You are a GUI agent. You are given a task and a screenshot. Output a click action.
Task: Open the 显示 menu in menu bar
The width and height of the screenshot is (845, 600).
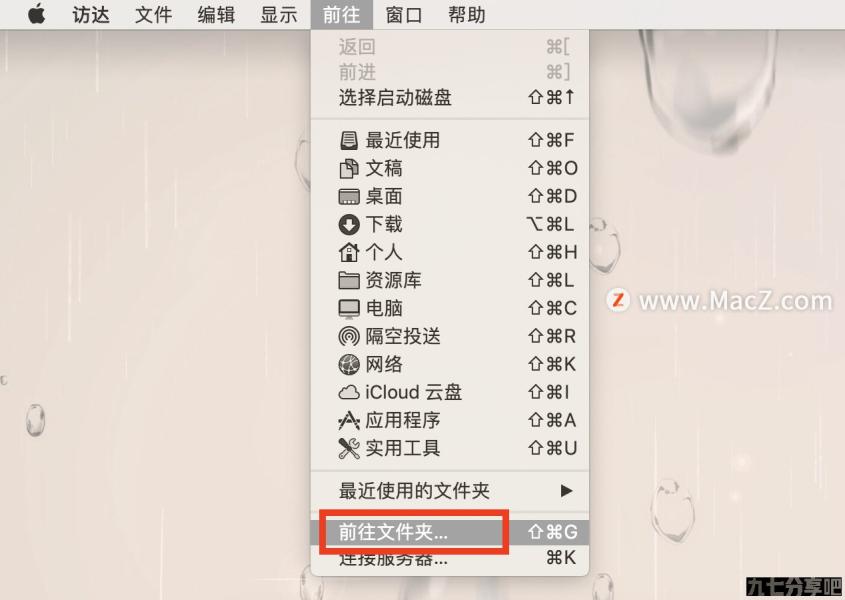click(x=279, y=15)
